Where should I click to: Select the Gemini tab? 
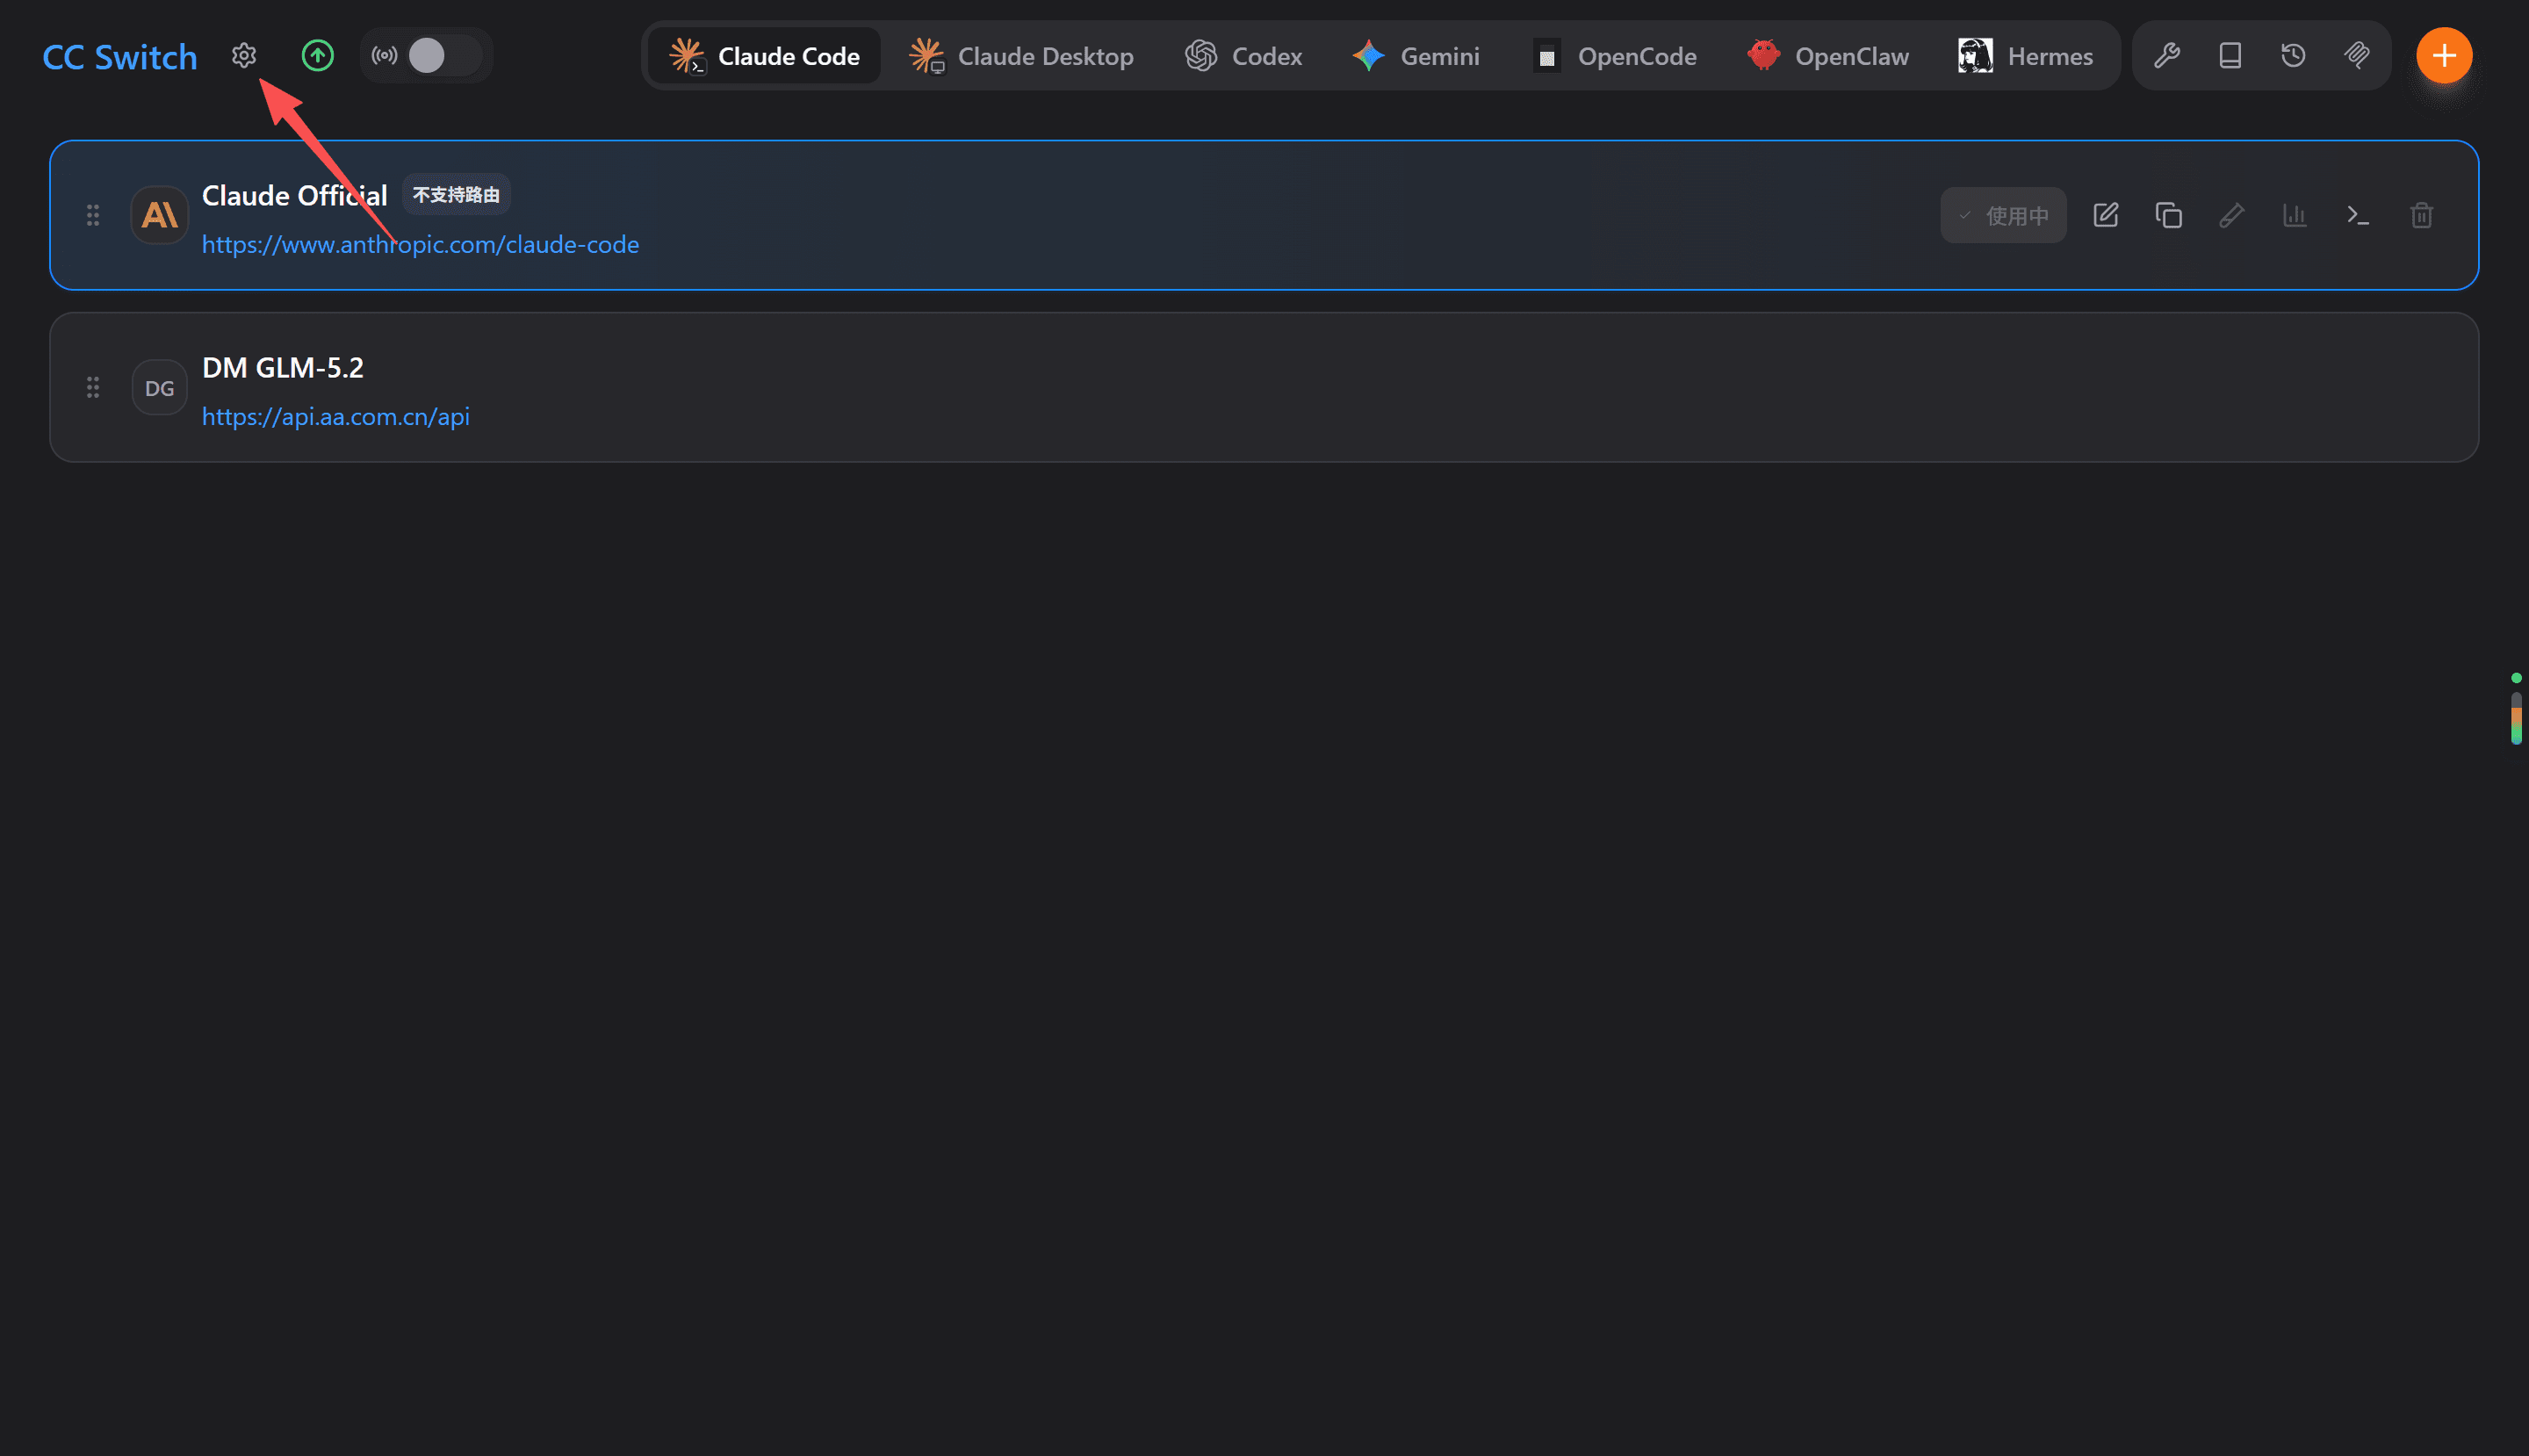[x=1415, y=56]
